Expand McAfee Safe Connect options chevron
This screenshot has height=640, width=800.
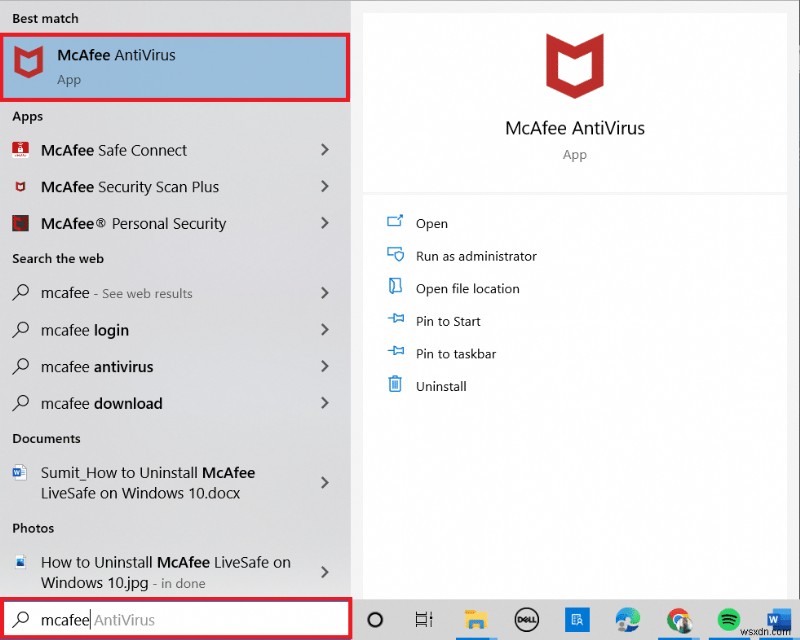pyautogui.click(x=324, y=150)
